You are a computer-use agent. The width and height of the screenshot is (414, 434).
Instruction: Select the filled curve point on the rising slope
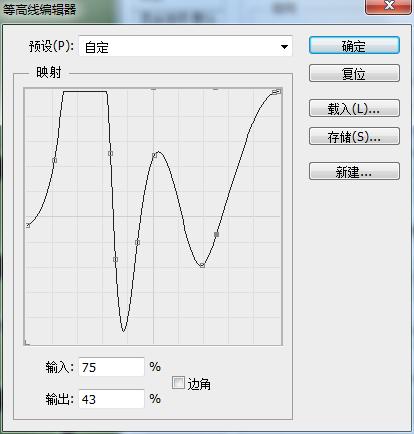216,235
